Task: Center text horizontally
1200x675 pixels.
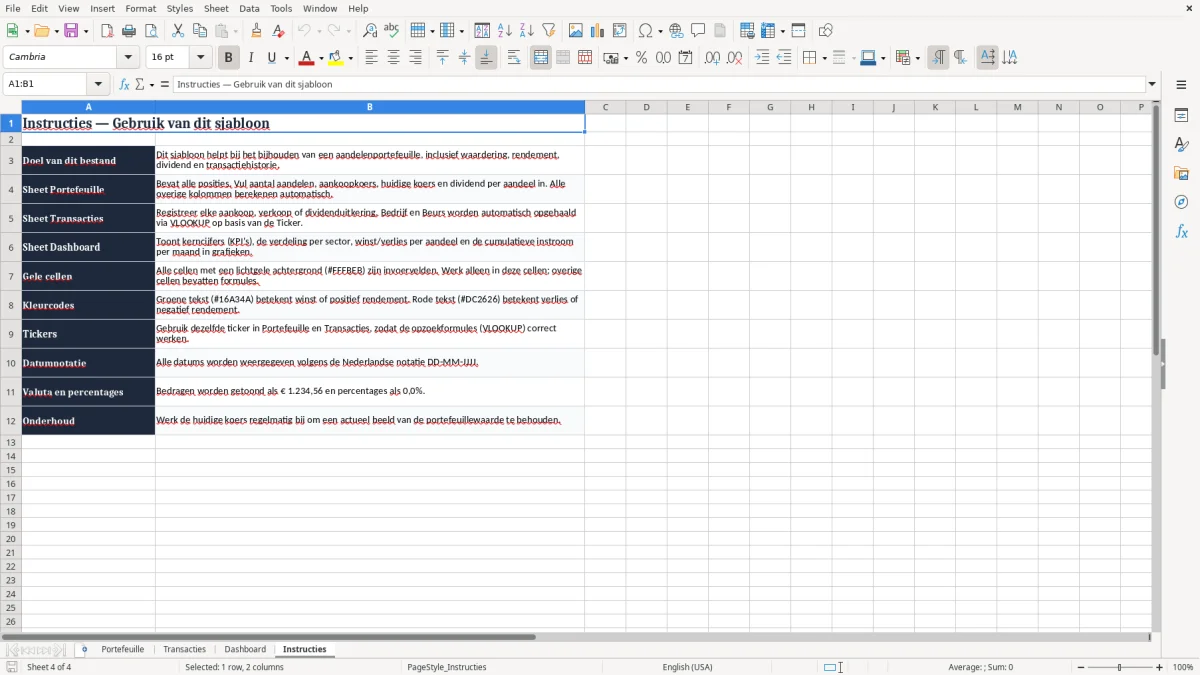Action: point(393,58)
